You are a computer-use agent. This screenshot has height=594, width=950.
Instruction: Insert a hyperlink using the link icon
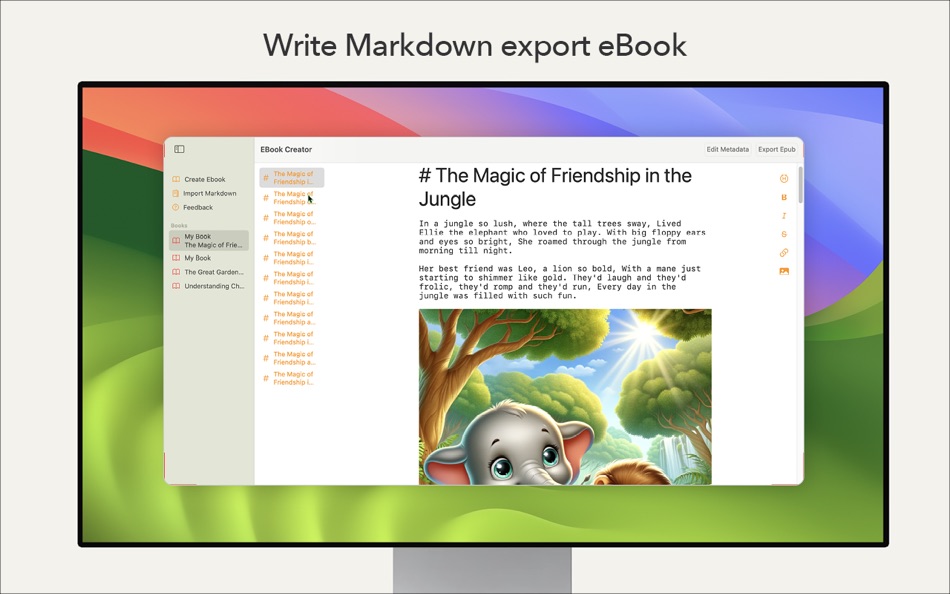pyautogui.click(x=783, y=251)
